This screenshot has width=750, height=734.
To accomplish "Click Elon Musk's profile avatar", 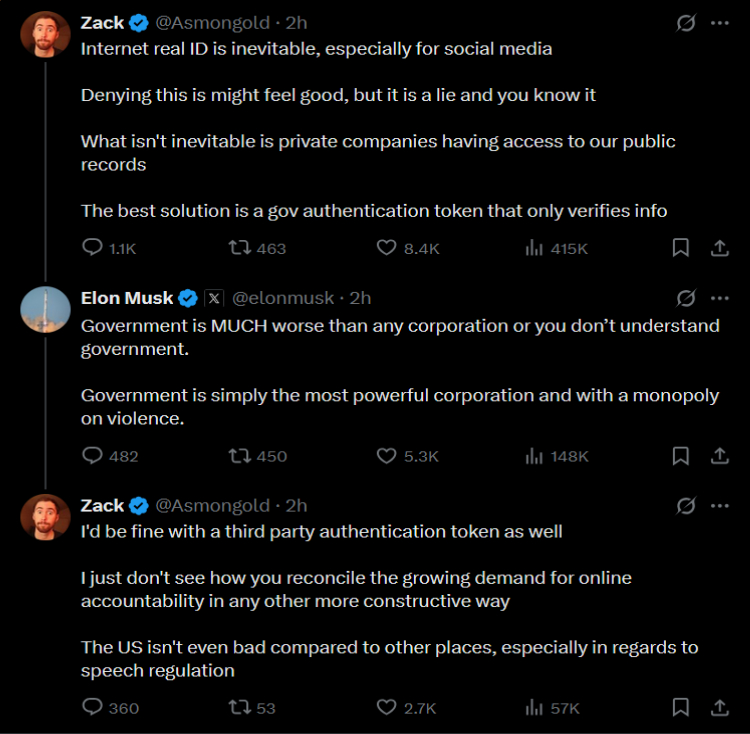I will pyautogui.click(x=45, y=309).
